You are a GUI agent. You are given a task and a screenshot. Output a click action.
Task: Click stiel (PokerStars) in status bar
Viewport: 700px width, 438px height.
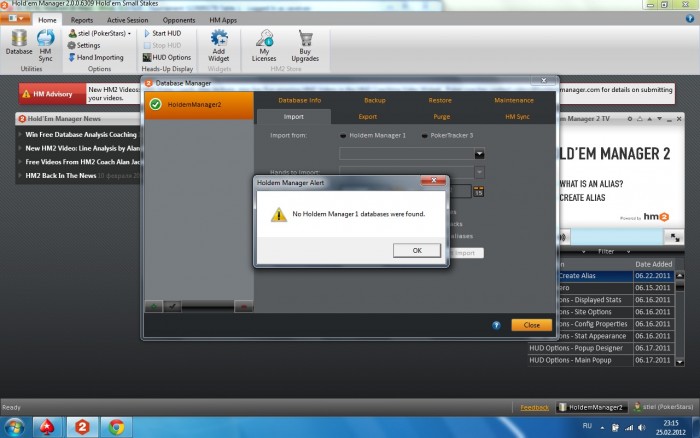click(x=663, y=407)
